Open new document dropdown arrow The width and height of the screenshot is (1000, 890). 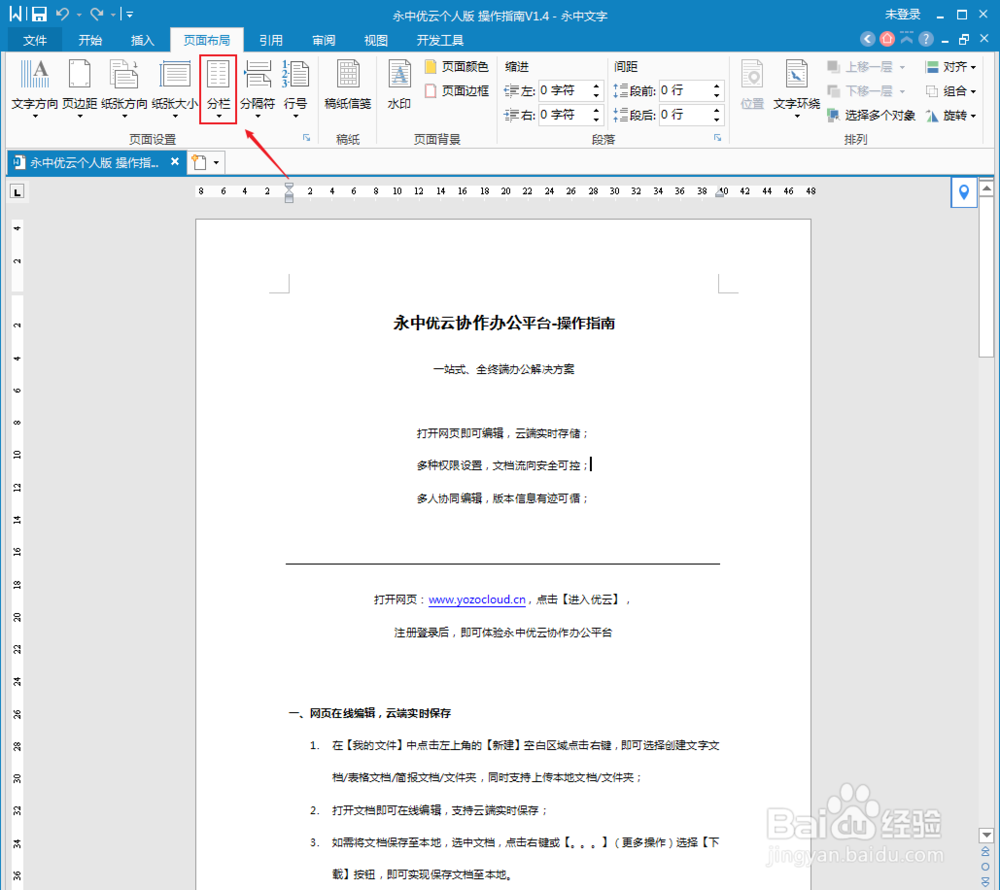(216, 163)
